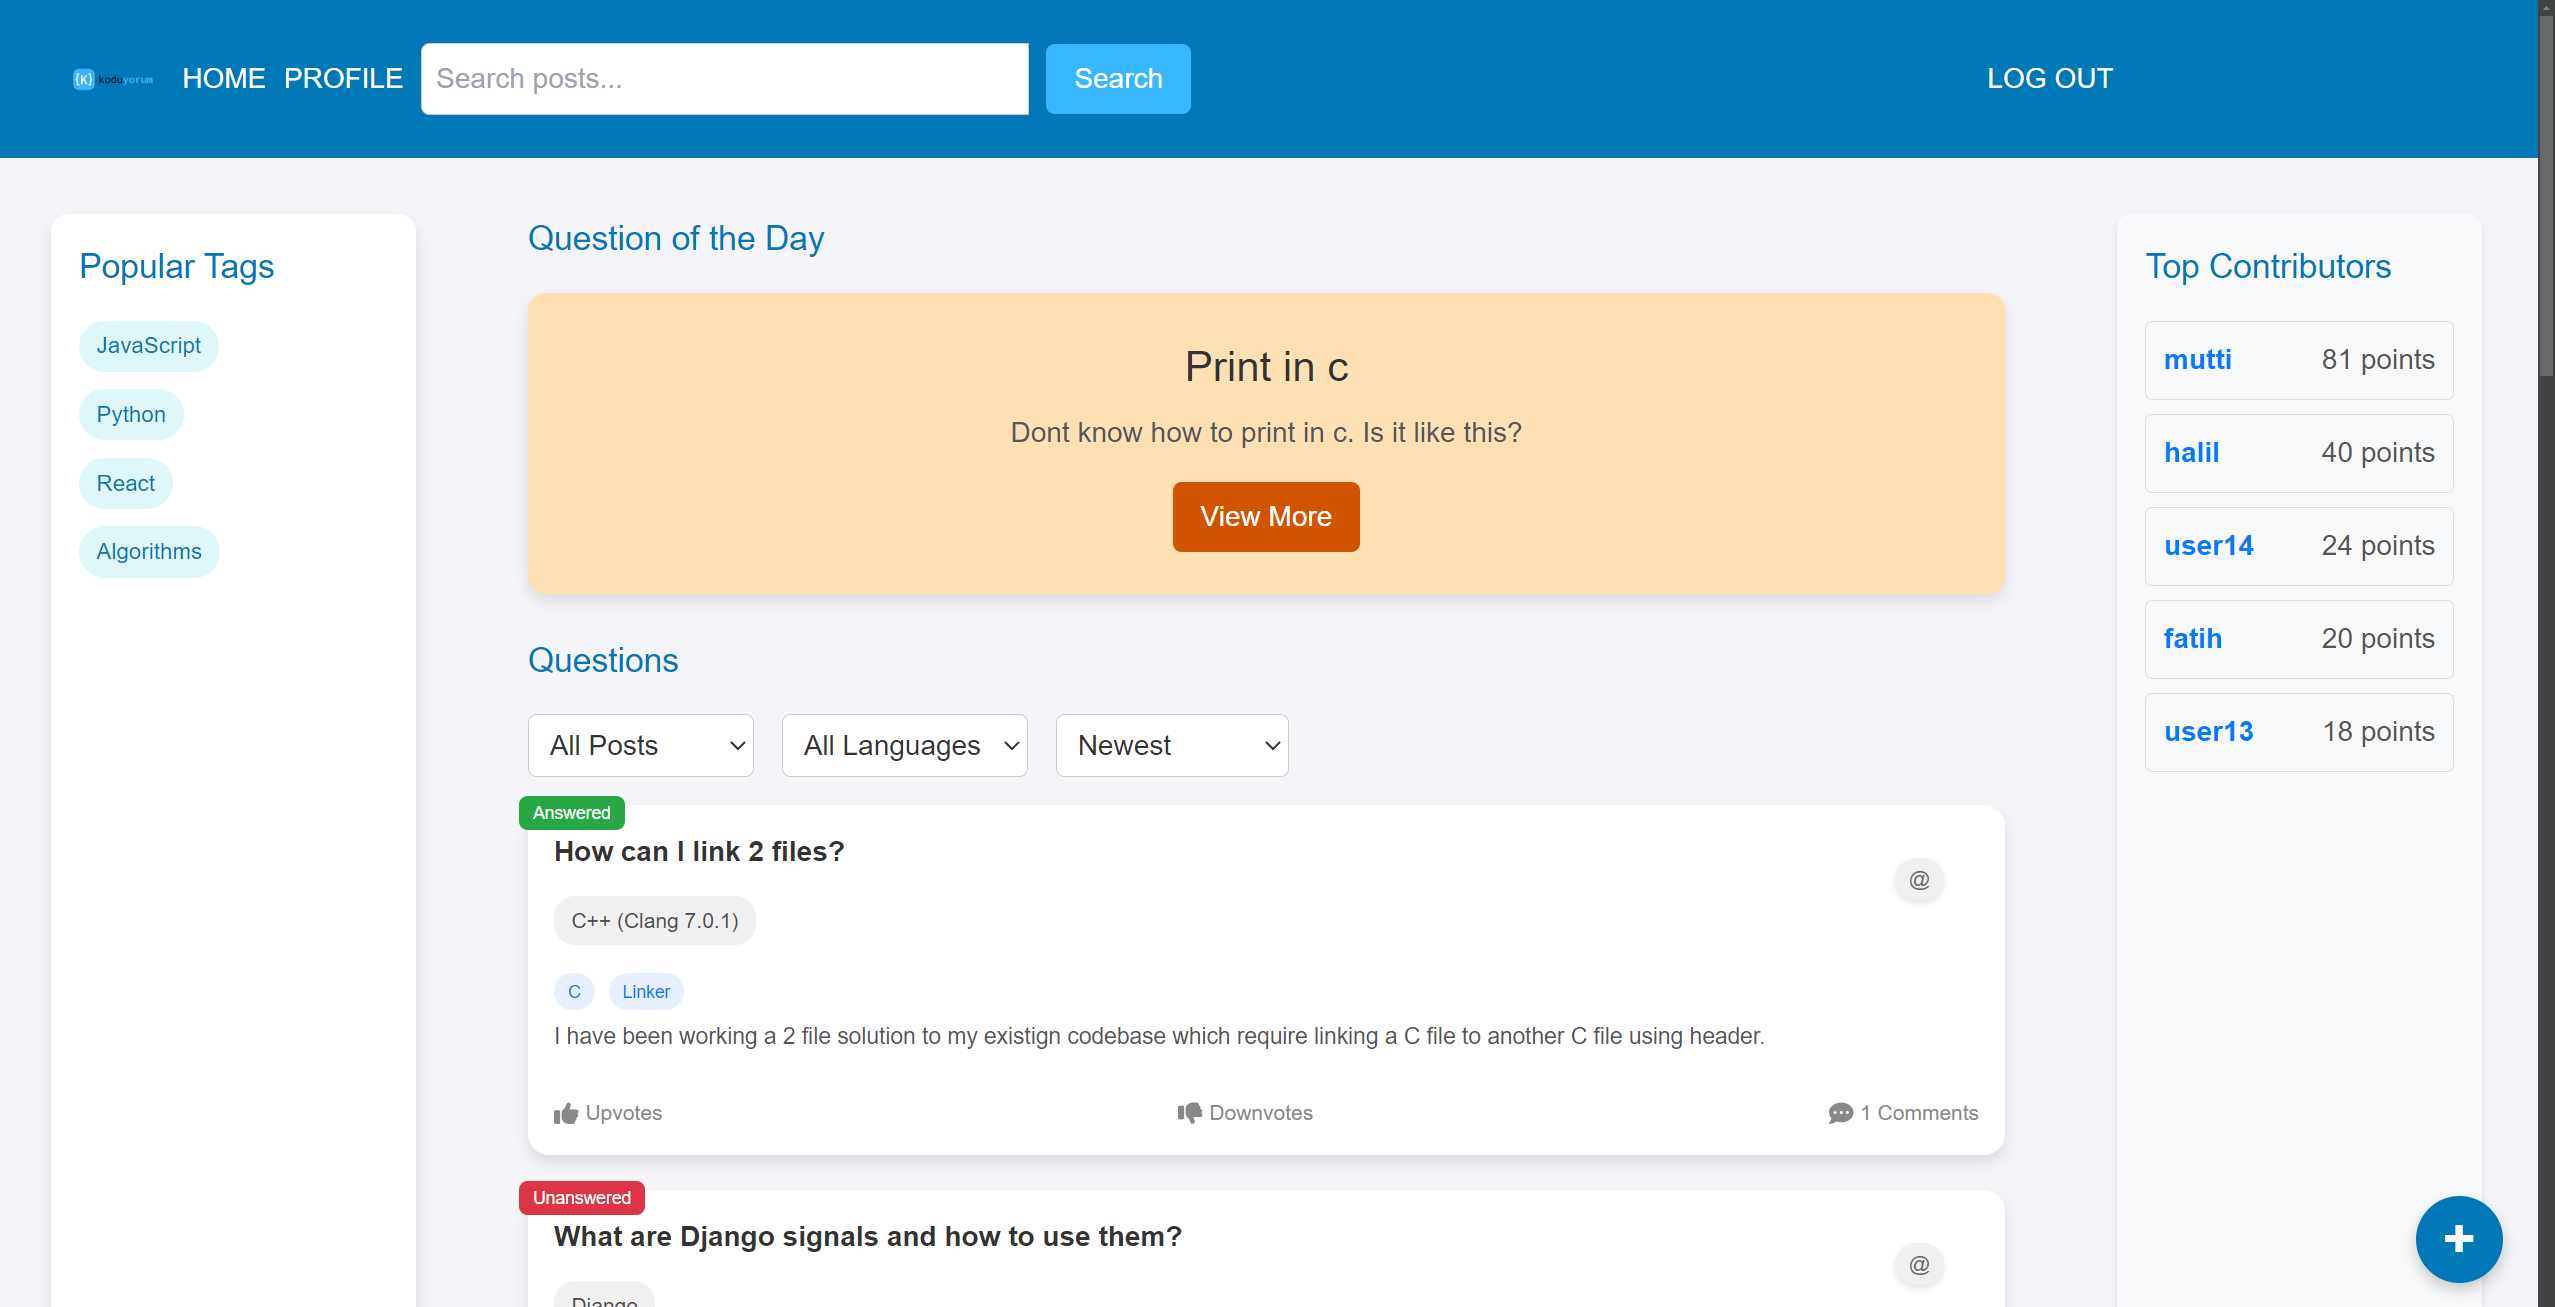
Task: Open the Newest sort dropdown
Action: click(x=1171, y=745)
